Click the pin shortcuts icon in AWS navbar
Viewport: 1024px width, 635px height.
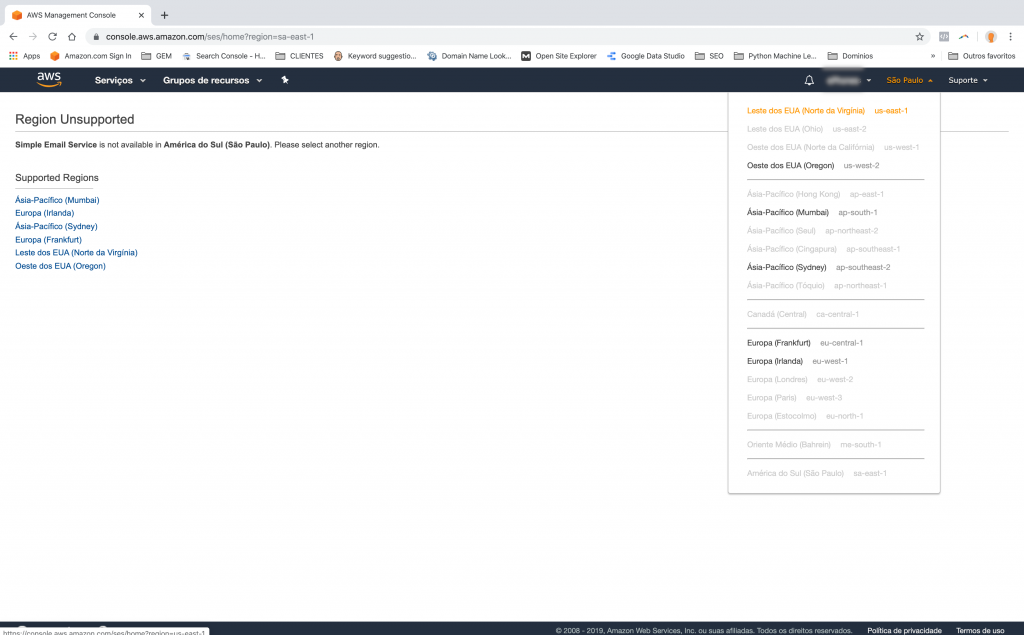(x=285, y=80)
